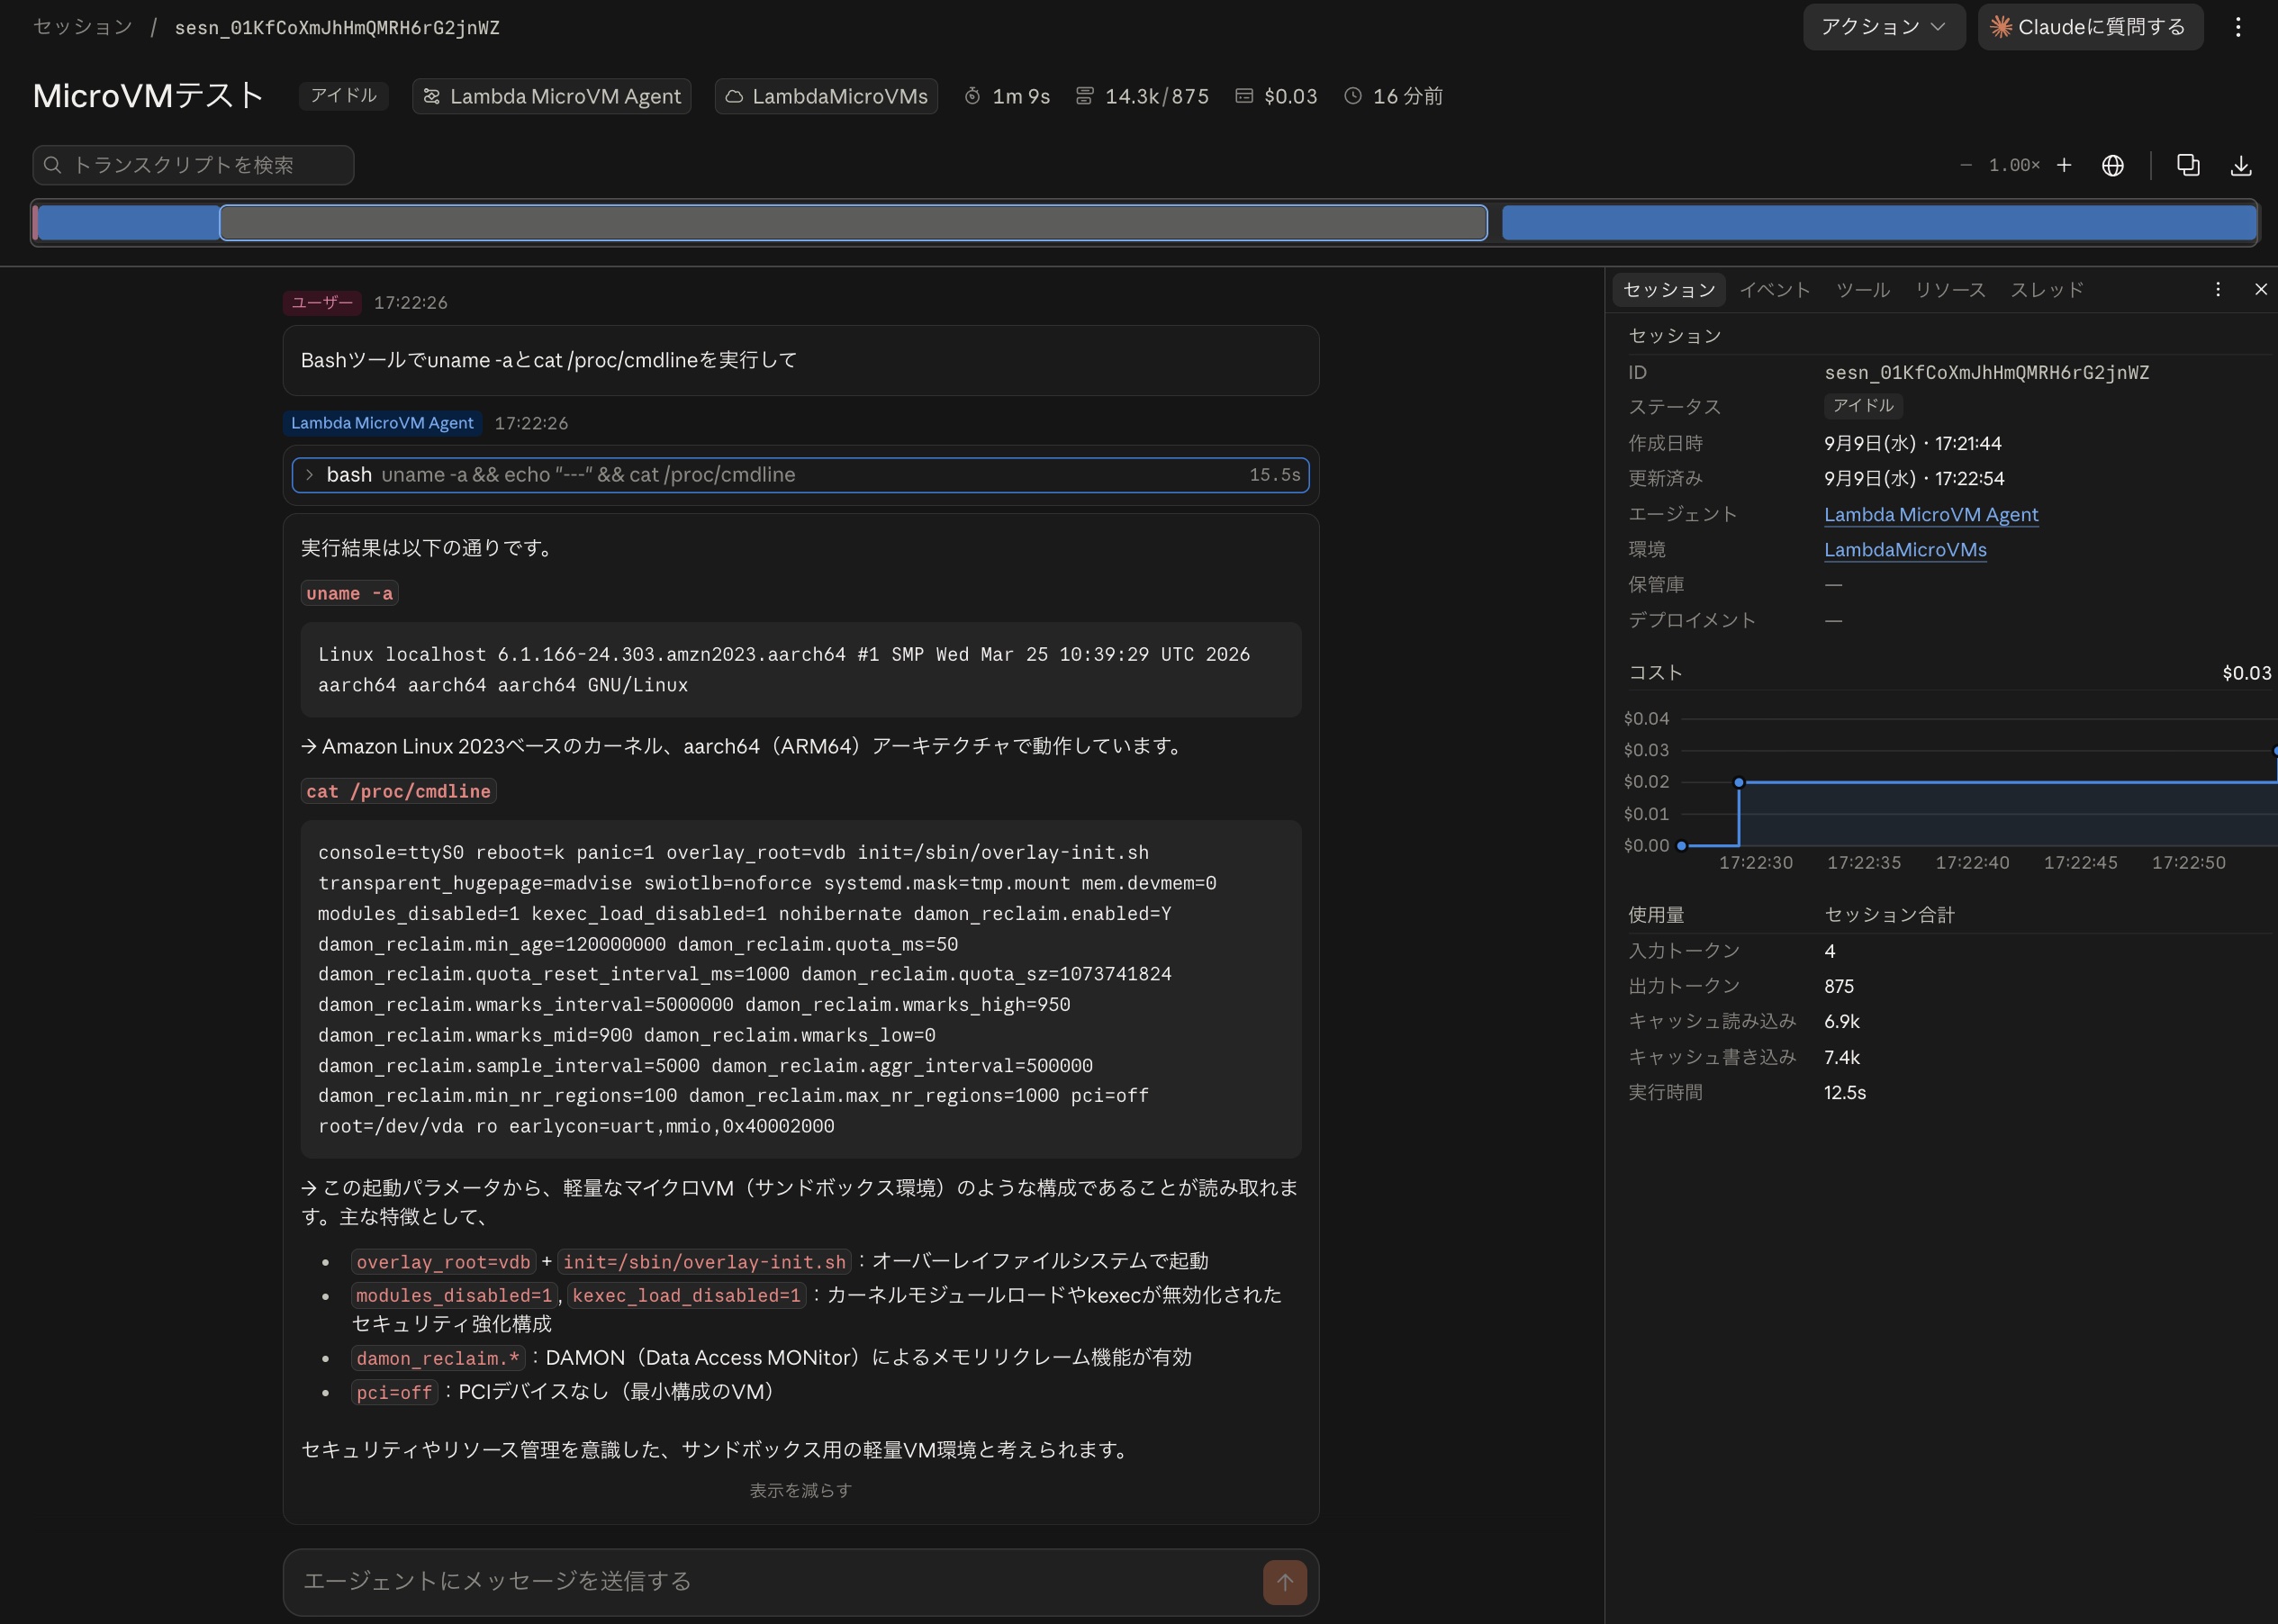The width and height of the screenshot is (2278, 1624).
Task: Click the 14.3k/875 token count stat
Action: point(1142,96)
